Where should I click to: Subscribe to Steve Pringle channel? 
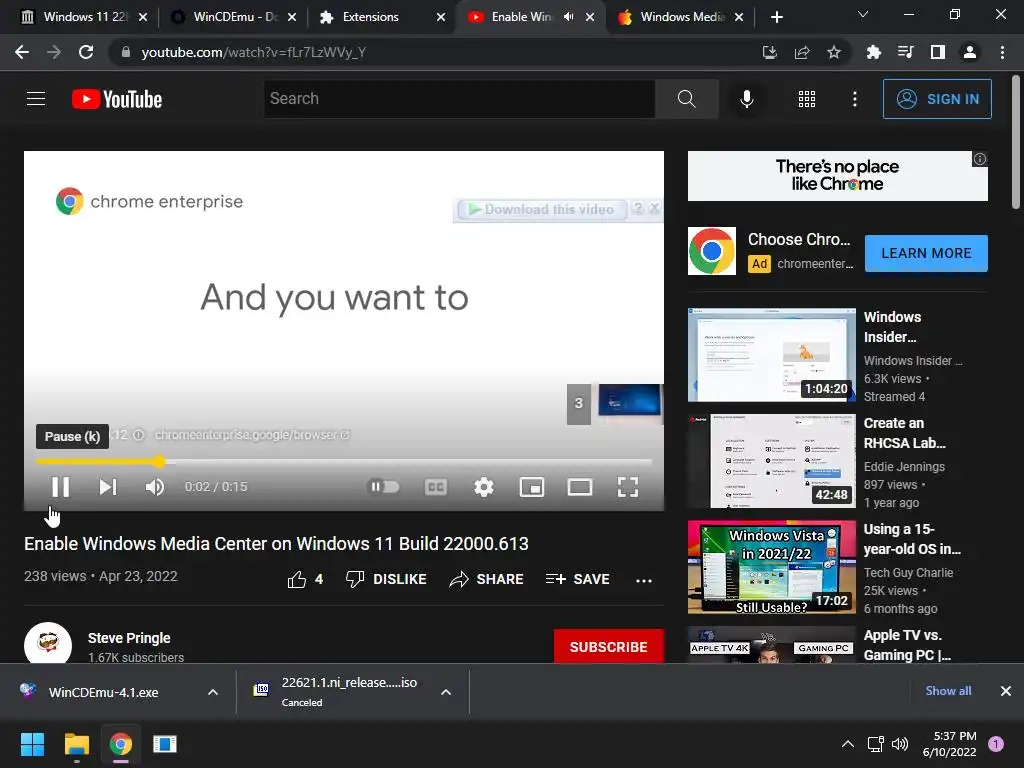point(609,647)
